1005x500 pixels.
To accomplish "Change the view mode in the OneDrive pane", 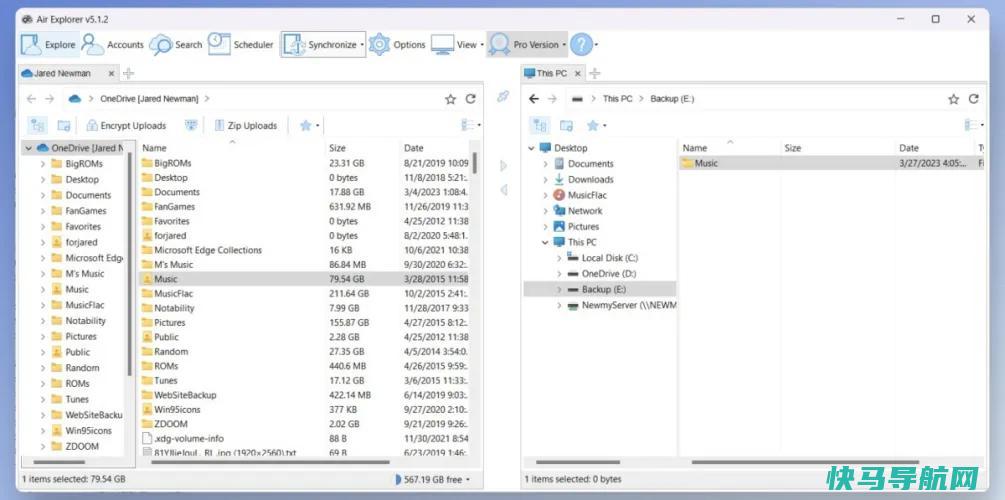I will tap(470, 126).
